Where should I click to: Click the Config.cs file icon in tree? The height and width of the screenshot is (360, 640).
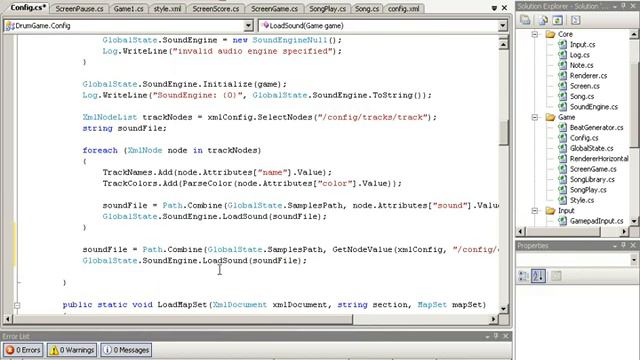562,138
